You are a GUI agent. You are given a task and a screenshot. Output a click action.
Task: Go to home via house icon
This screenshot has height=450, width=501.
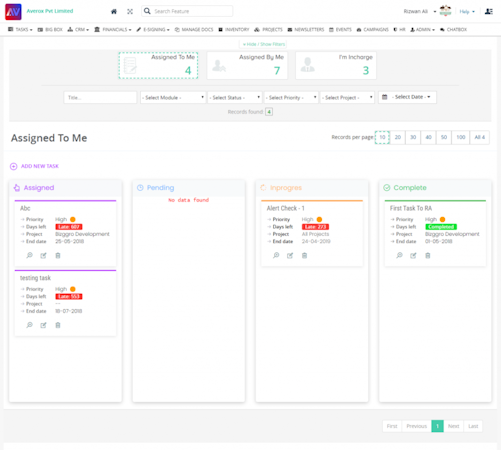coord(114,11)
